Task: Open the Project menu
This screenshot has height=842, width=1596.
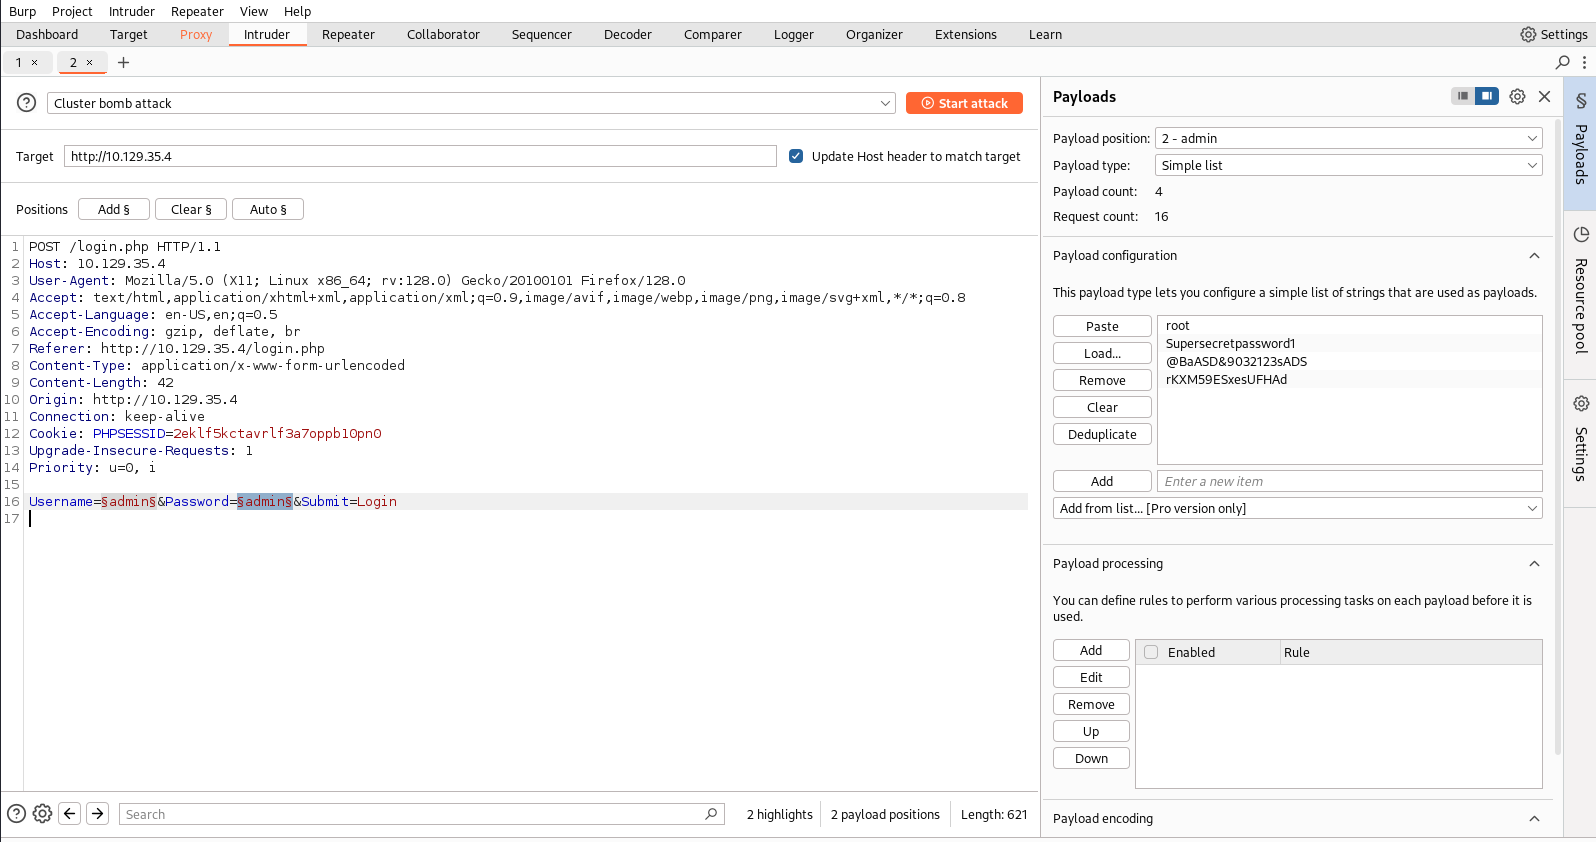Action: click(x=72, y=11)
